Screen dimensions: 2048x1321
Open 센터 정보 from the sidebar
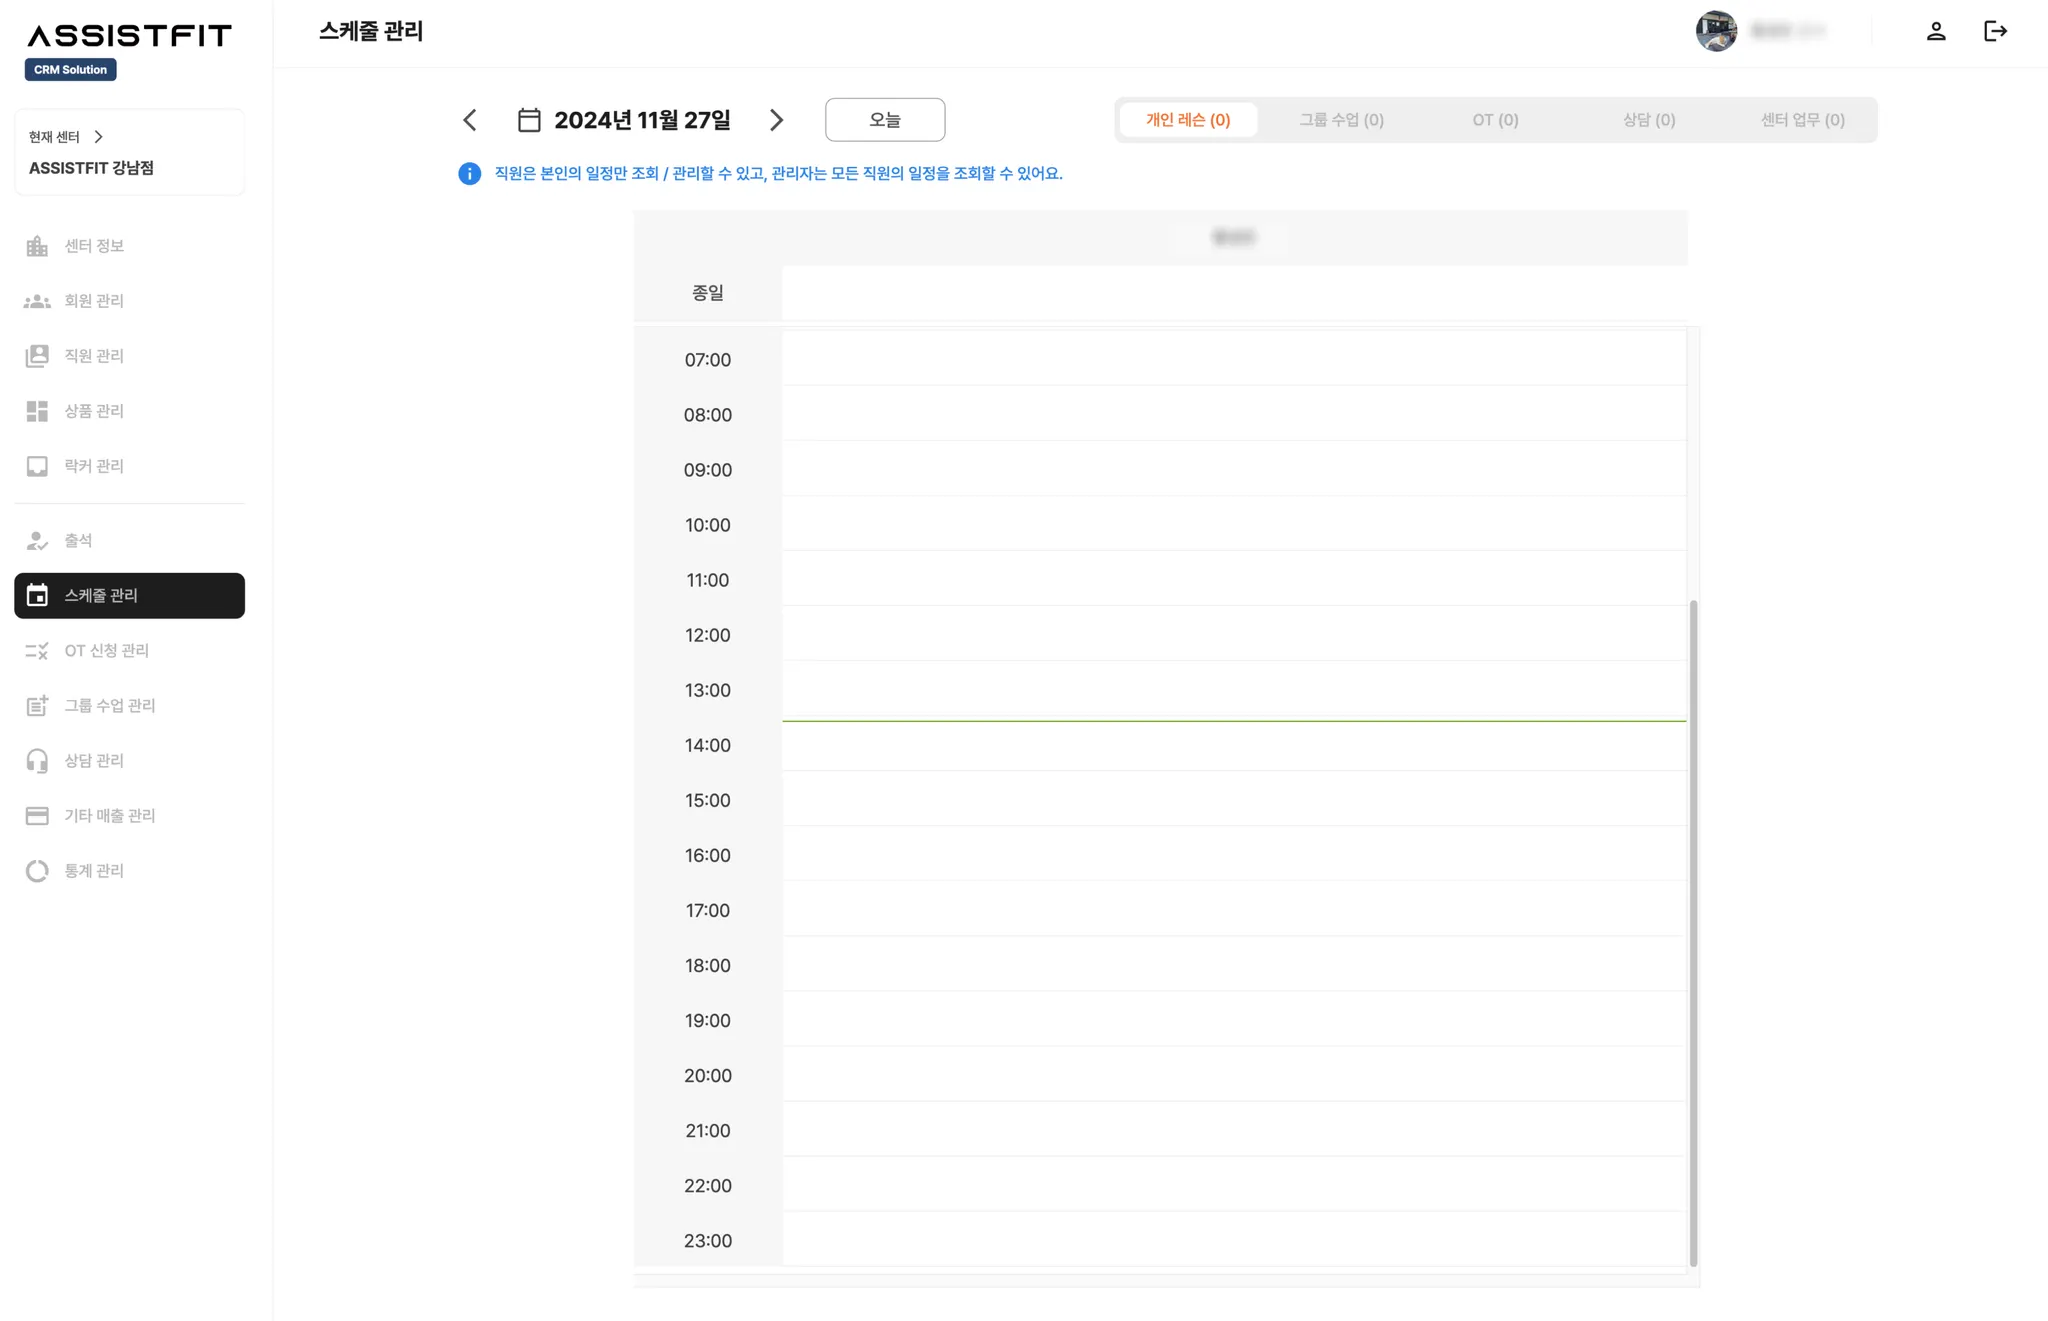tap(93, 246)
